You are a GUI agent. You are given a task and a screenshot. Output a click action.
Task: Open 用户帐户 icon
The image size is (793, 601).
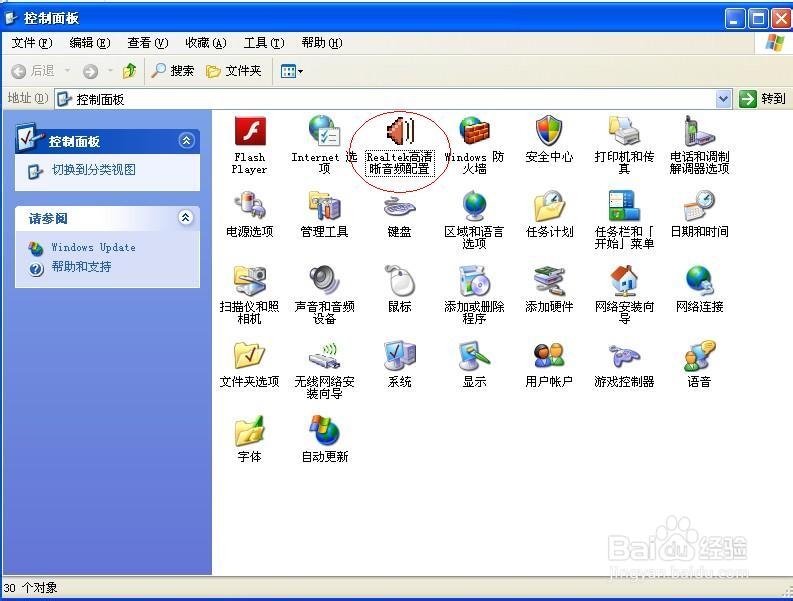click(549, 355)
